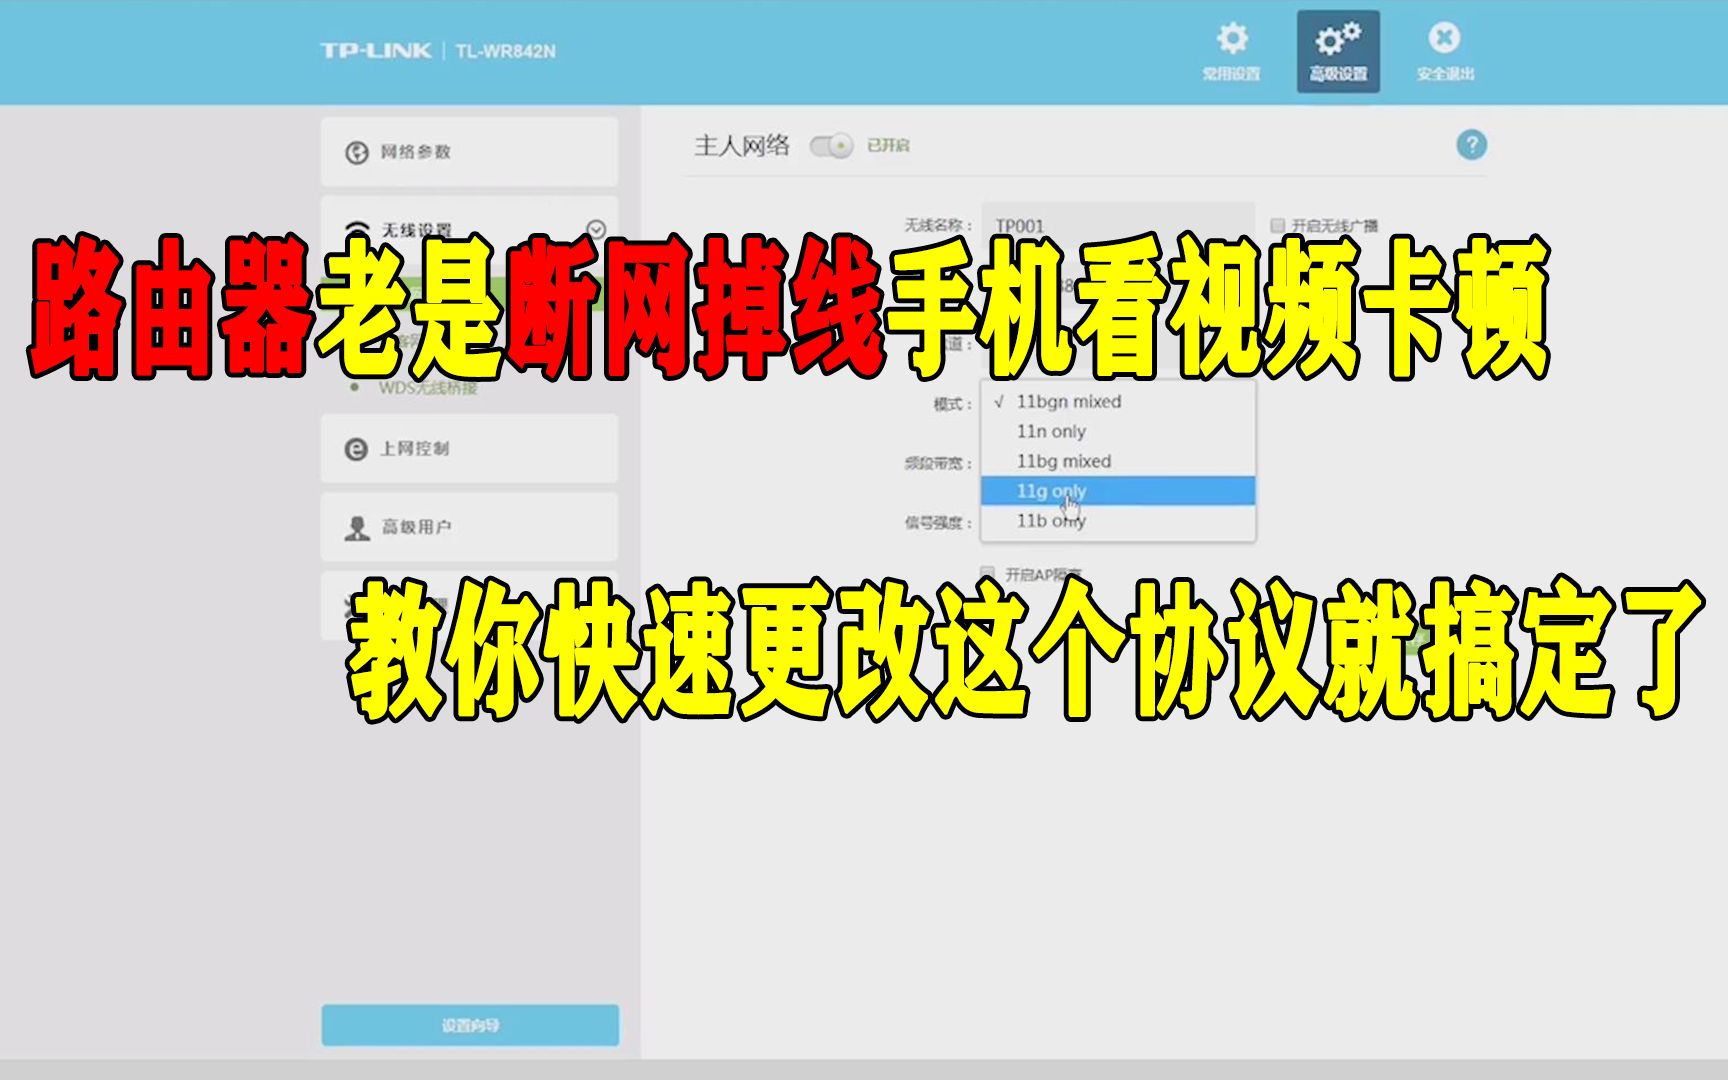Screen dimensions: 1728x1080
Task: Click the 设置向导 button
Action: pyautogui.click(x=470, y=1025)
